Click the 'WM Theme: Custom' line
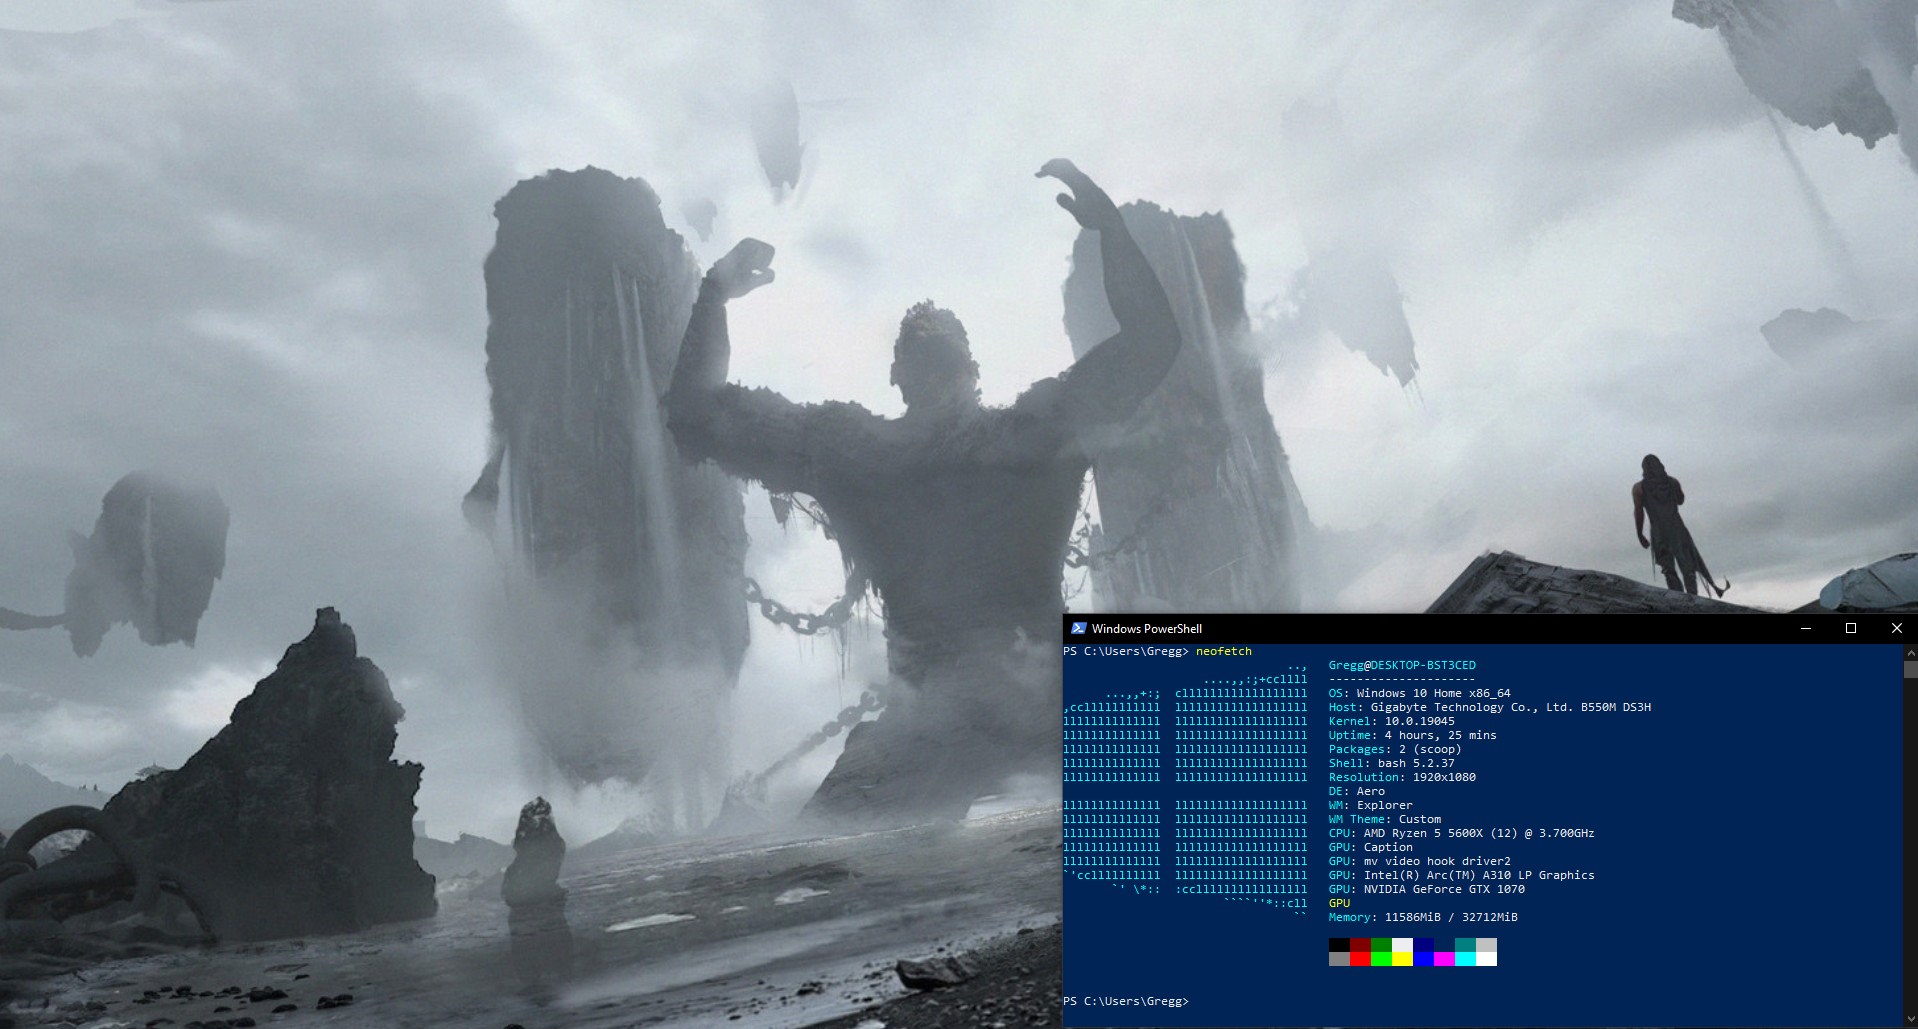Screen dimensions: 1918x1029 click(x=1384, y=819)
